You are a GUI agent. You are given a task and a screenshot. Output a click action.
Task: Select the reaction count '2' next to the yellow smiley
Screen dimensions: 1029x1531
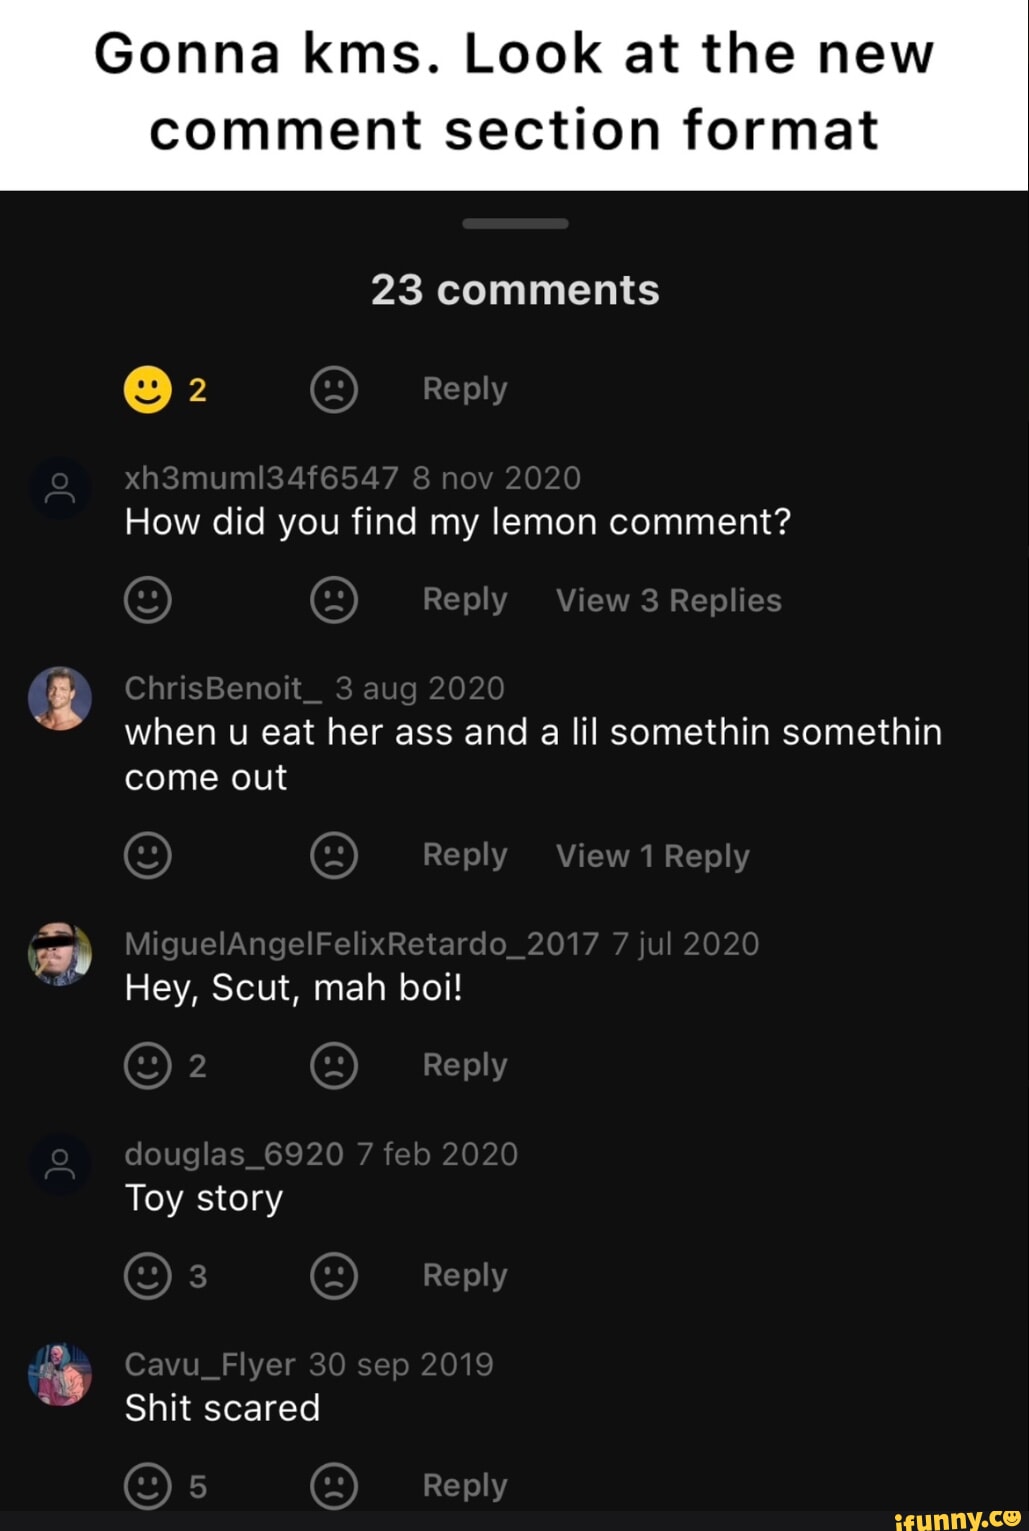click(x=197, y=390)
